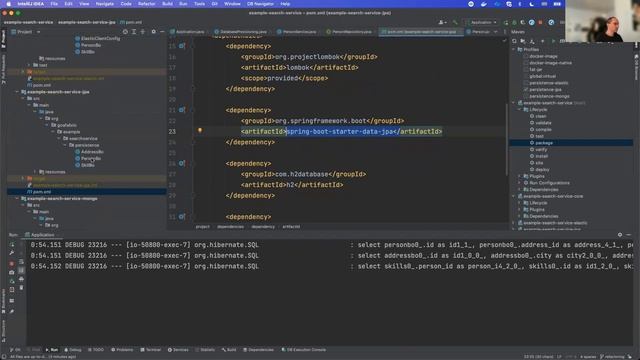This screenshot has height=360, width=640.
Task: Toggle docker-image profile checkbox
Action: point(526,56)
